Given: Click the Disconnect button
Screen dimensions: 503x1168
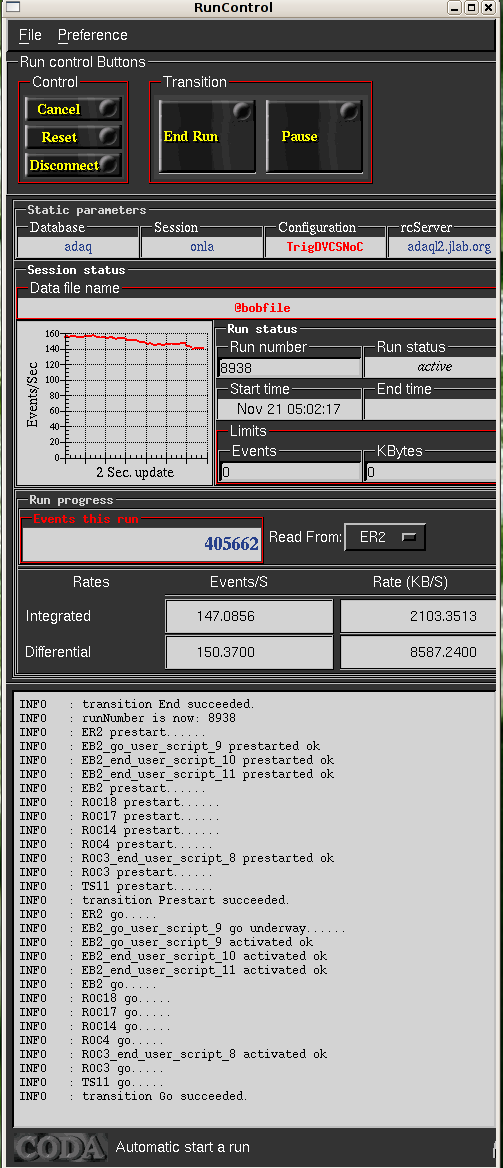Looking at the screenshot, I should (73, 165).
